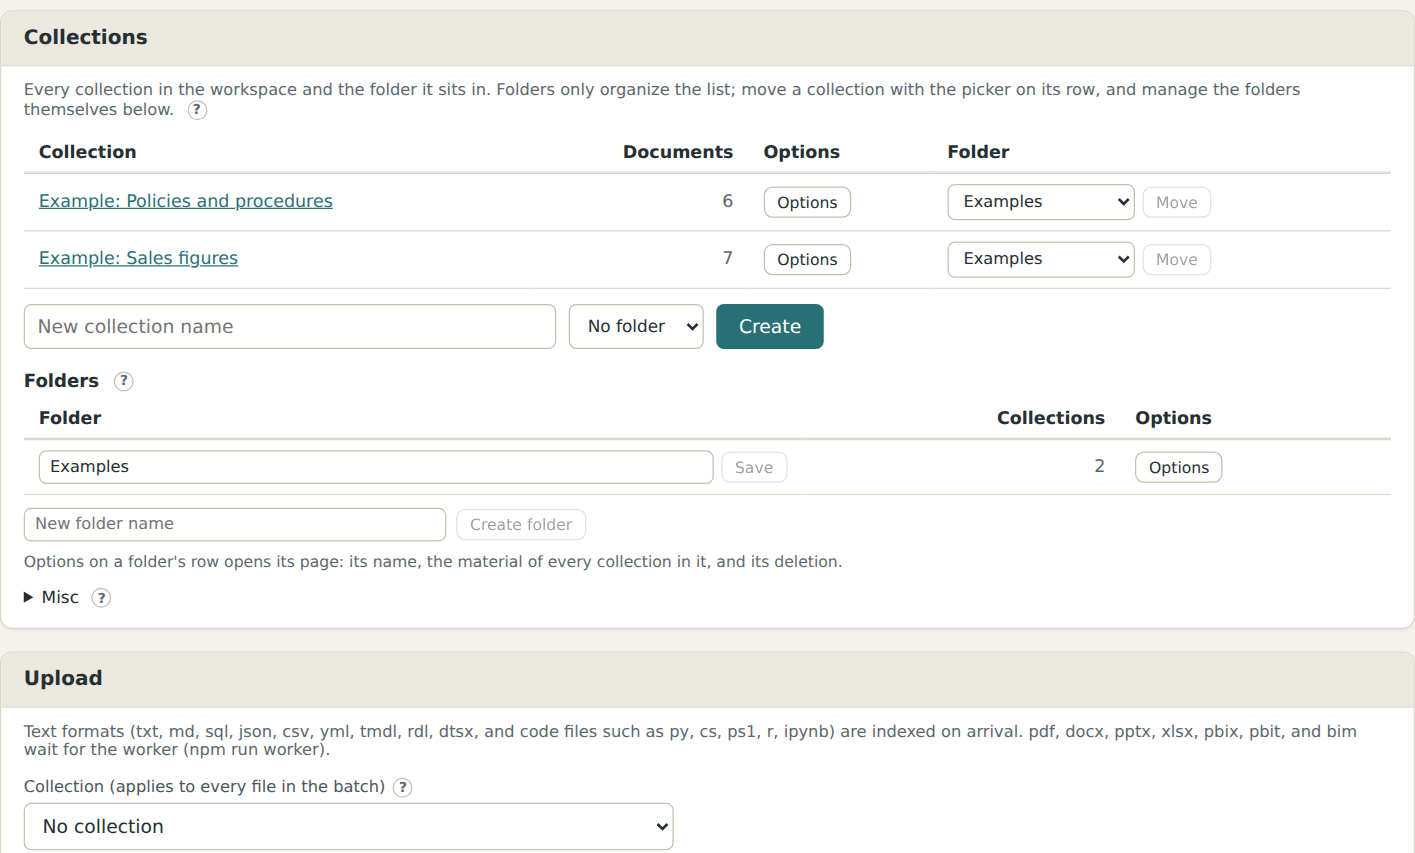
Task: Focus the Examples folder name field
Action: tap(376, 467)
